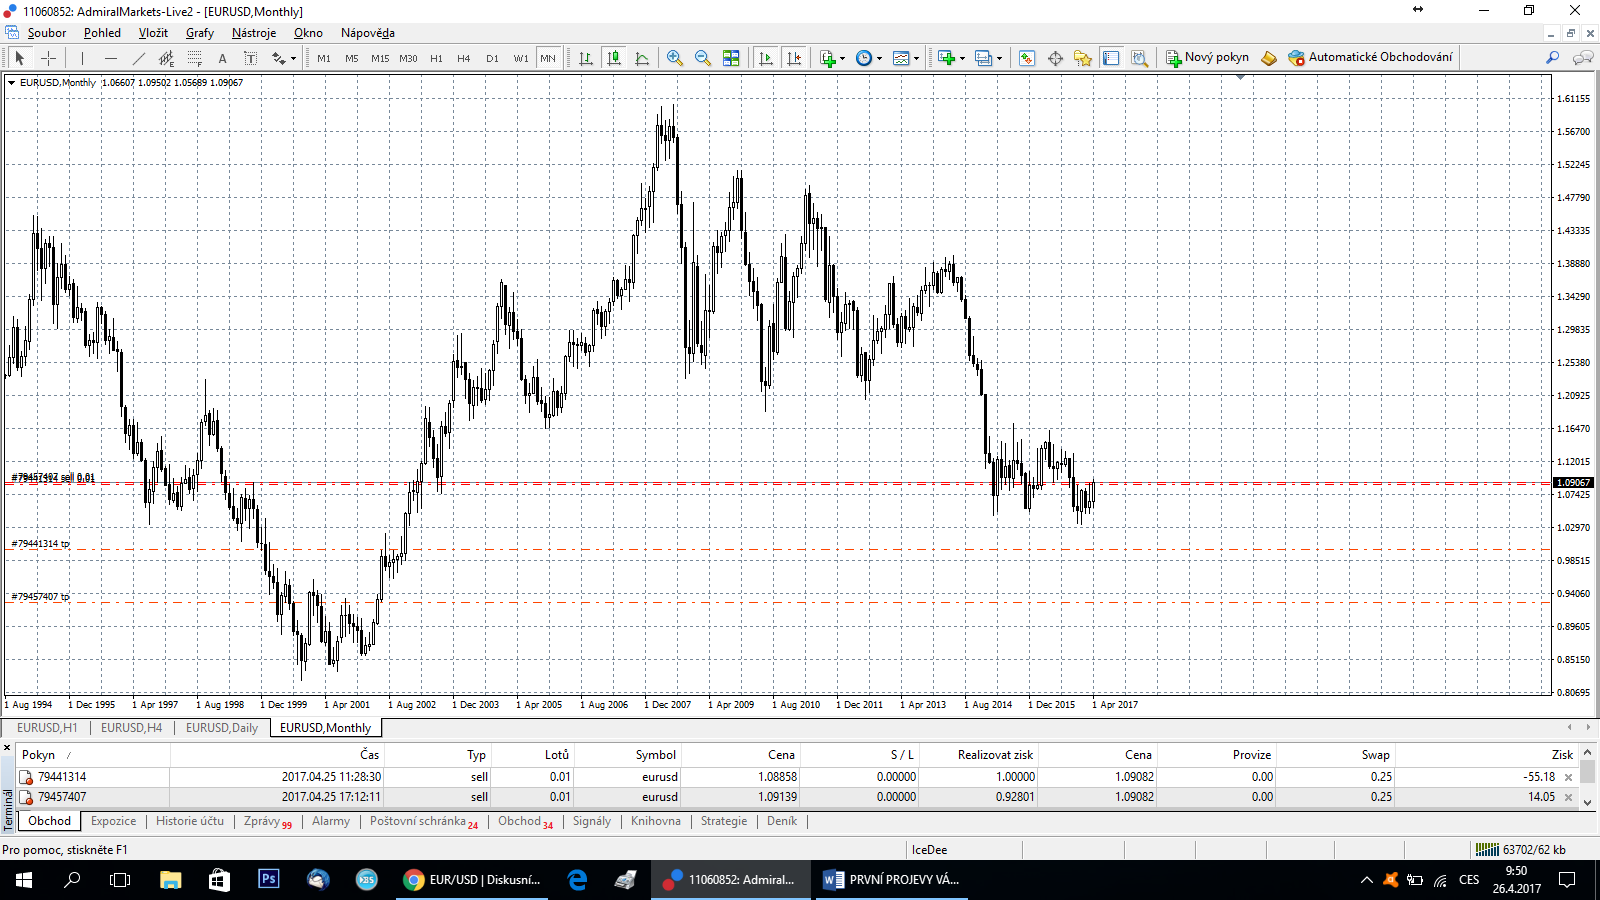
Task: Close order 79441314 with the x
Action: coord(1568,777)
